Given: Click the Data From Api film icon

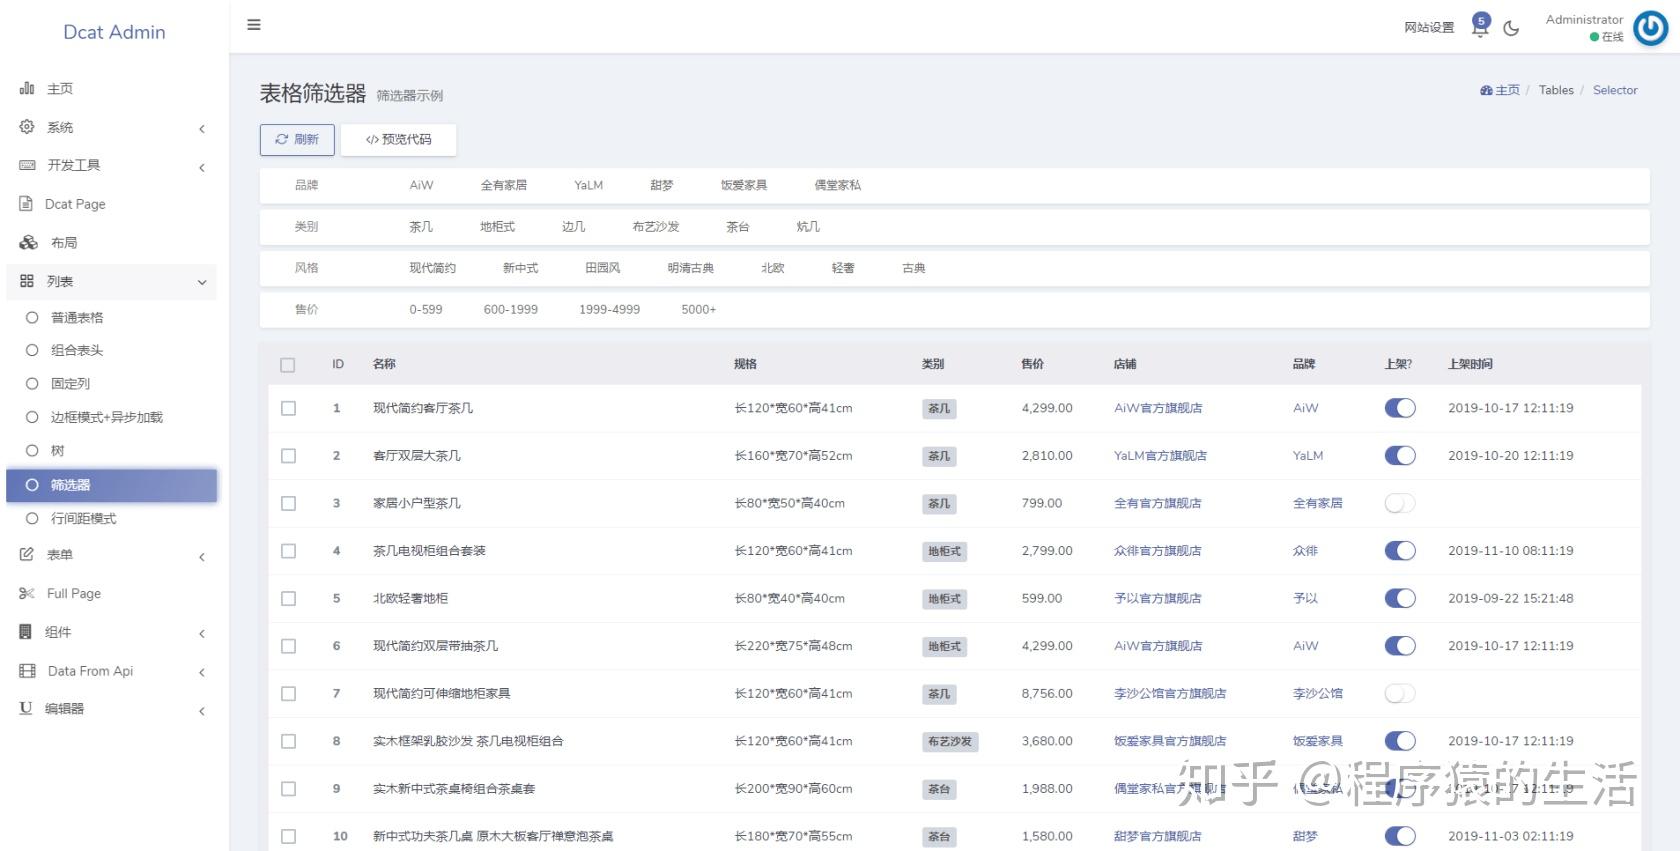Looking at the screenshot, I should point(27,671).
